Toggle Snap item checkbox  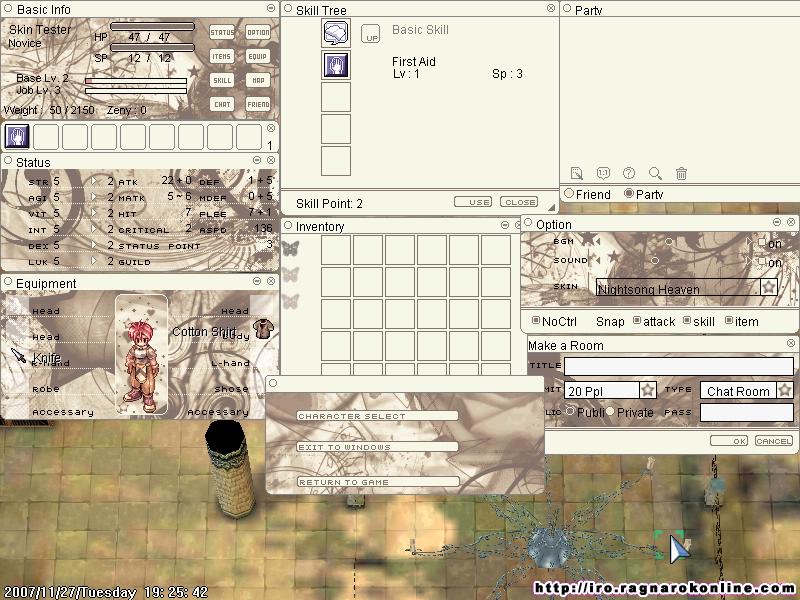coord(729,320)
